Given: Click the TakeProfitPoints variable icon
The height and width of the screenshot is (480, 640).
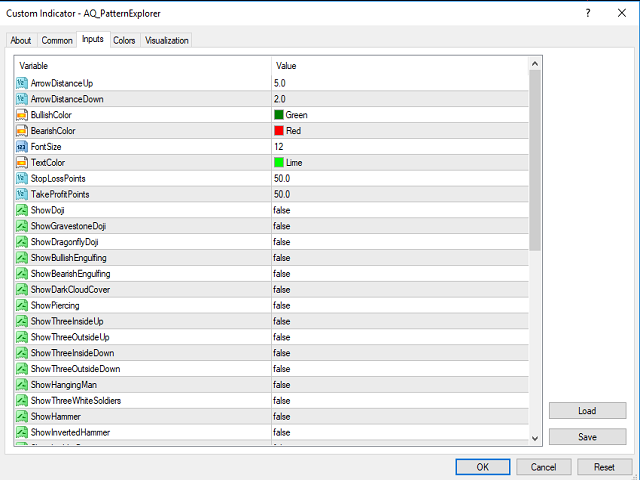Looking at the screenshot, I should pyautogui.click(x=22, y=194).
